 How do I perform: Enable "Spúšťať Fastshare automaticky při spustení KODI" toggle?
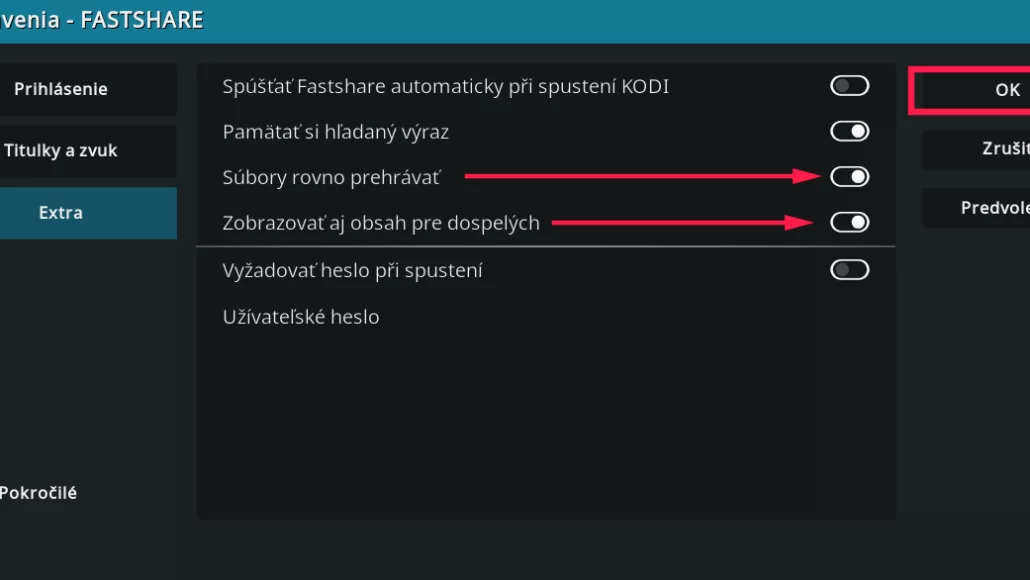coord(848,85)
